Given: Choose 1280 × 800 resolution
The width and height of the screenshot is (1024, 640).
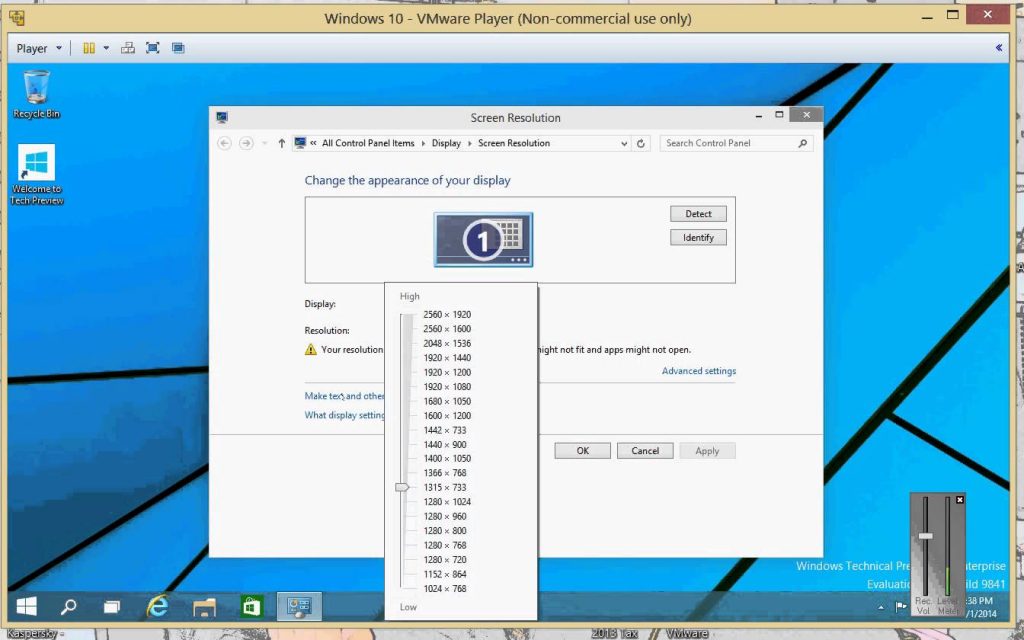Looking at the screenshot, I should tap(445, 530).
